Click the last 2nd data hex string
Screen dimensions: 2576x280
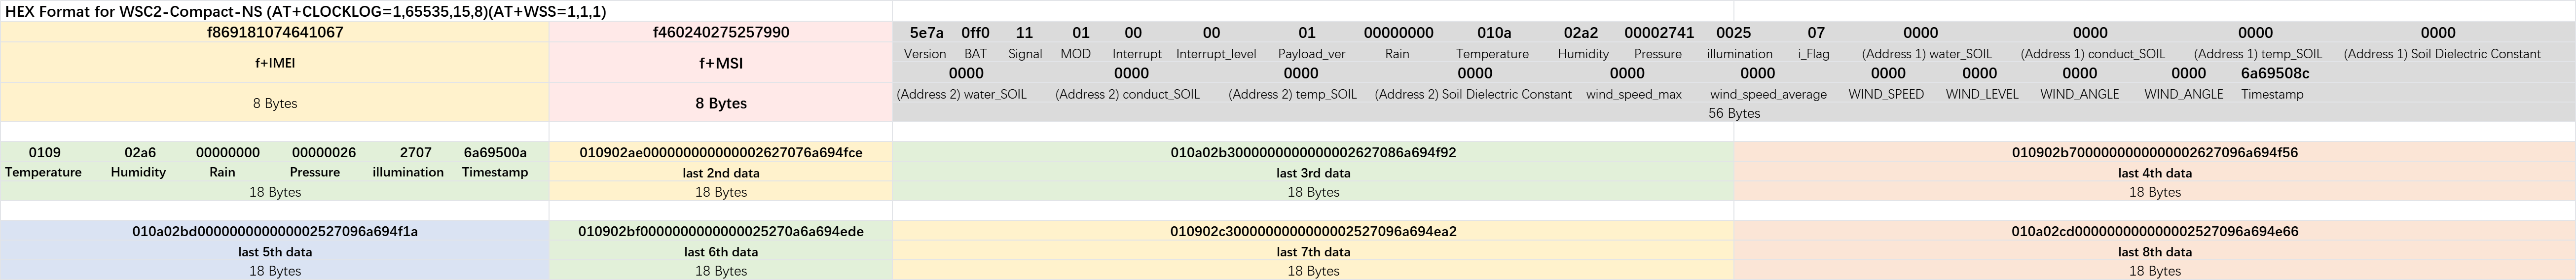pos(721,153)
